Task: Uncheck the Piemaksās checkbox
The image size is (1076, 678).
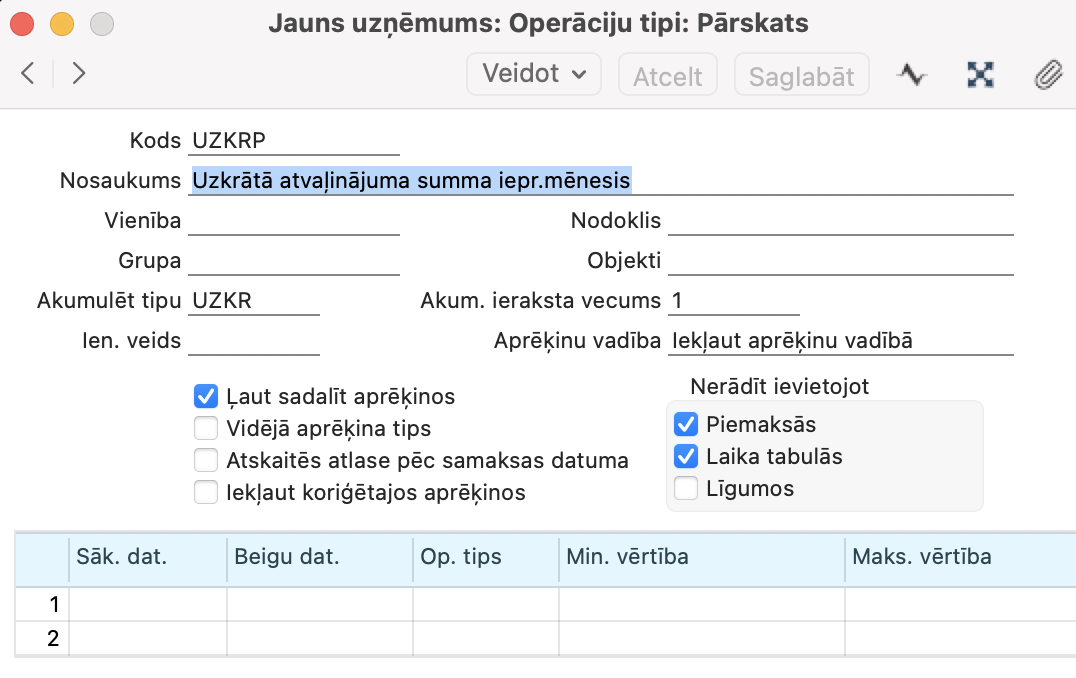Action: click(686, 423)
